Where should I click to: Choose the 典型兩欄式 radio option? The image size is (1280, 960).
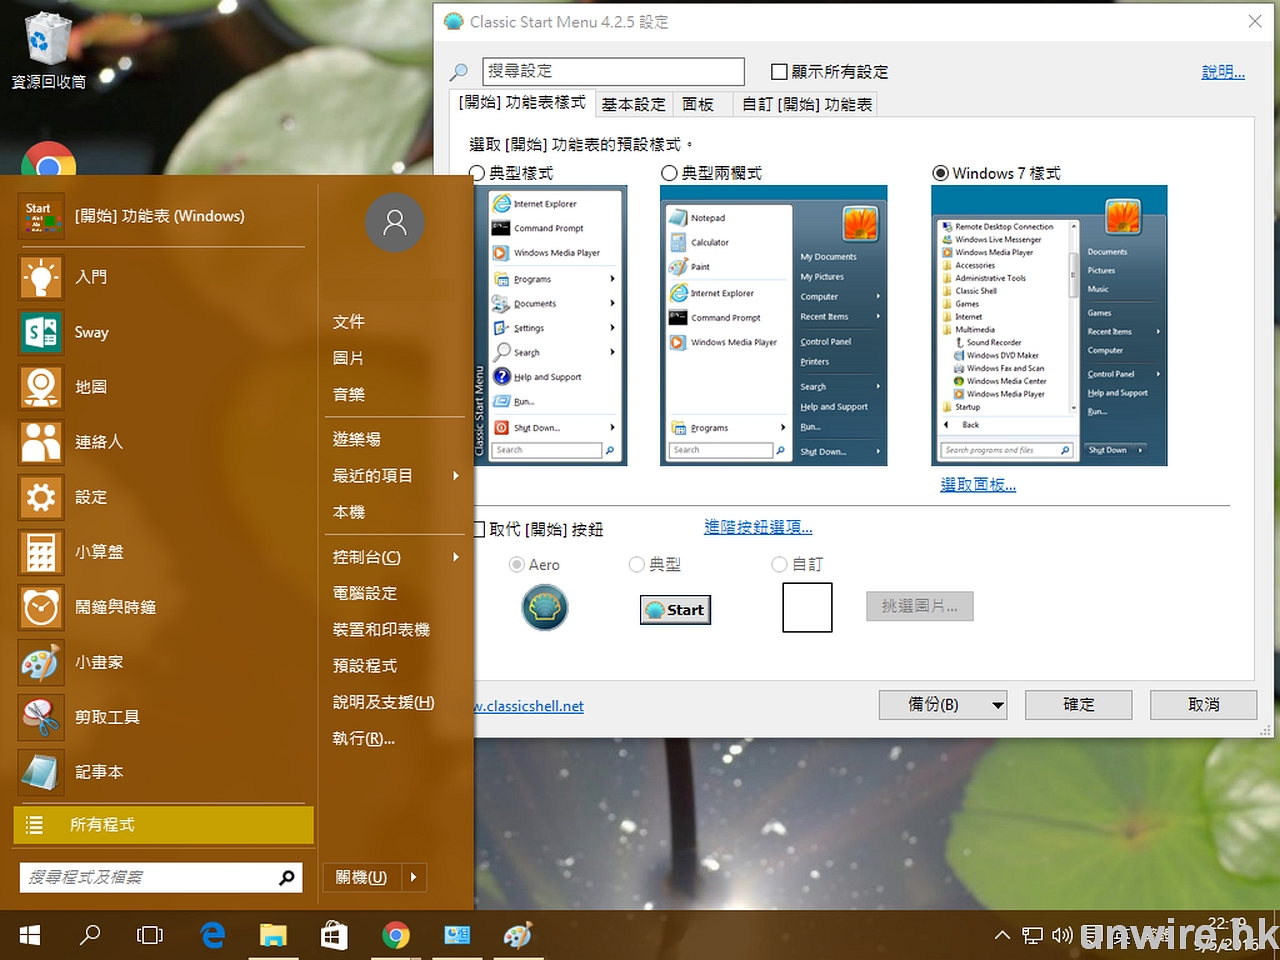670,173
